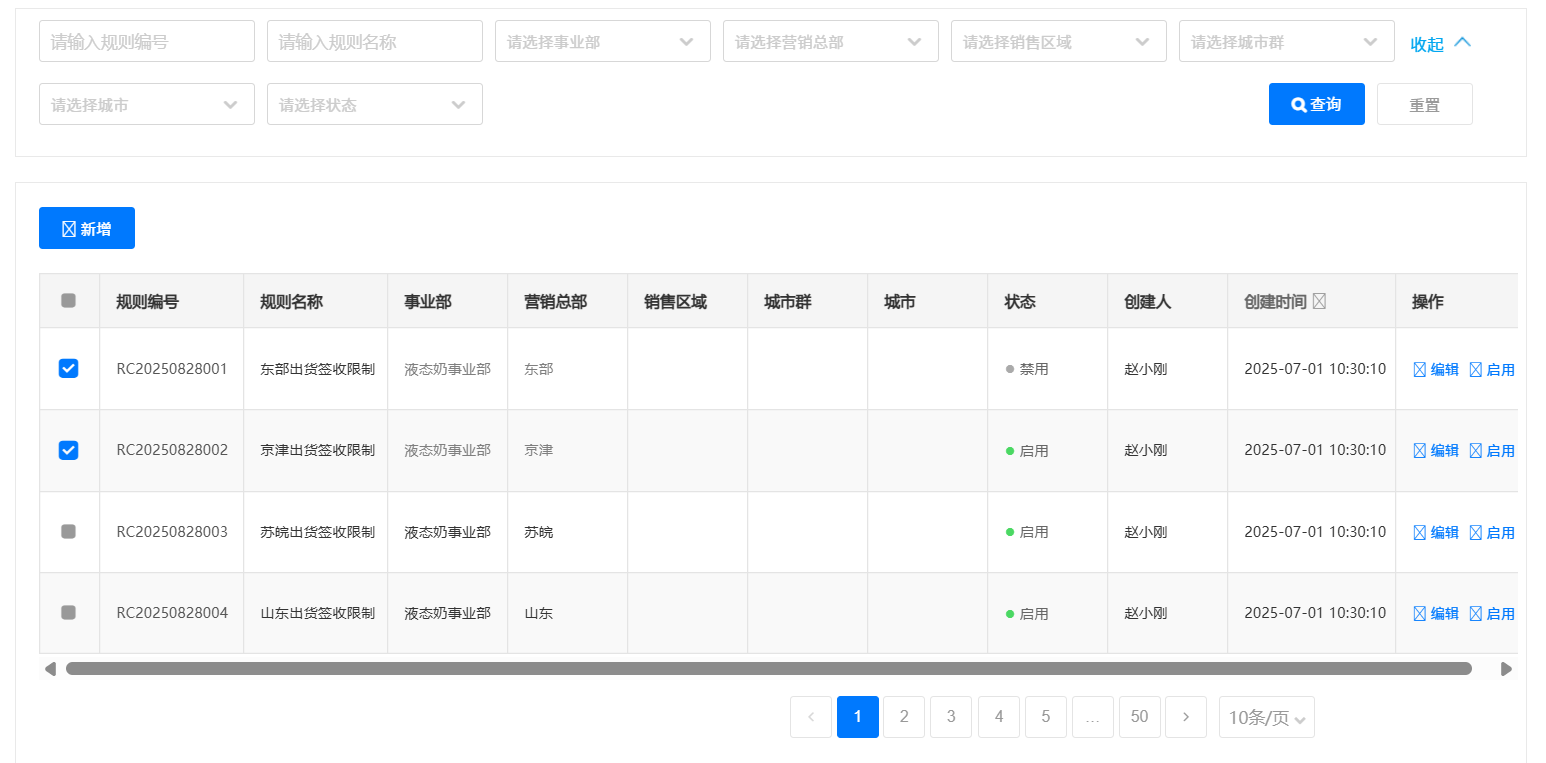This screenshot has width=1546, height=763.
Task: Click the 山东出货签收限制 rule name cell
Action: click(x=317, y=613)
